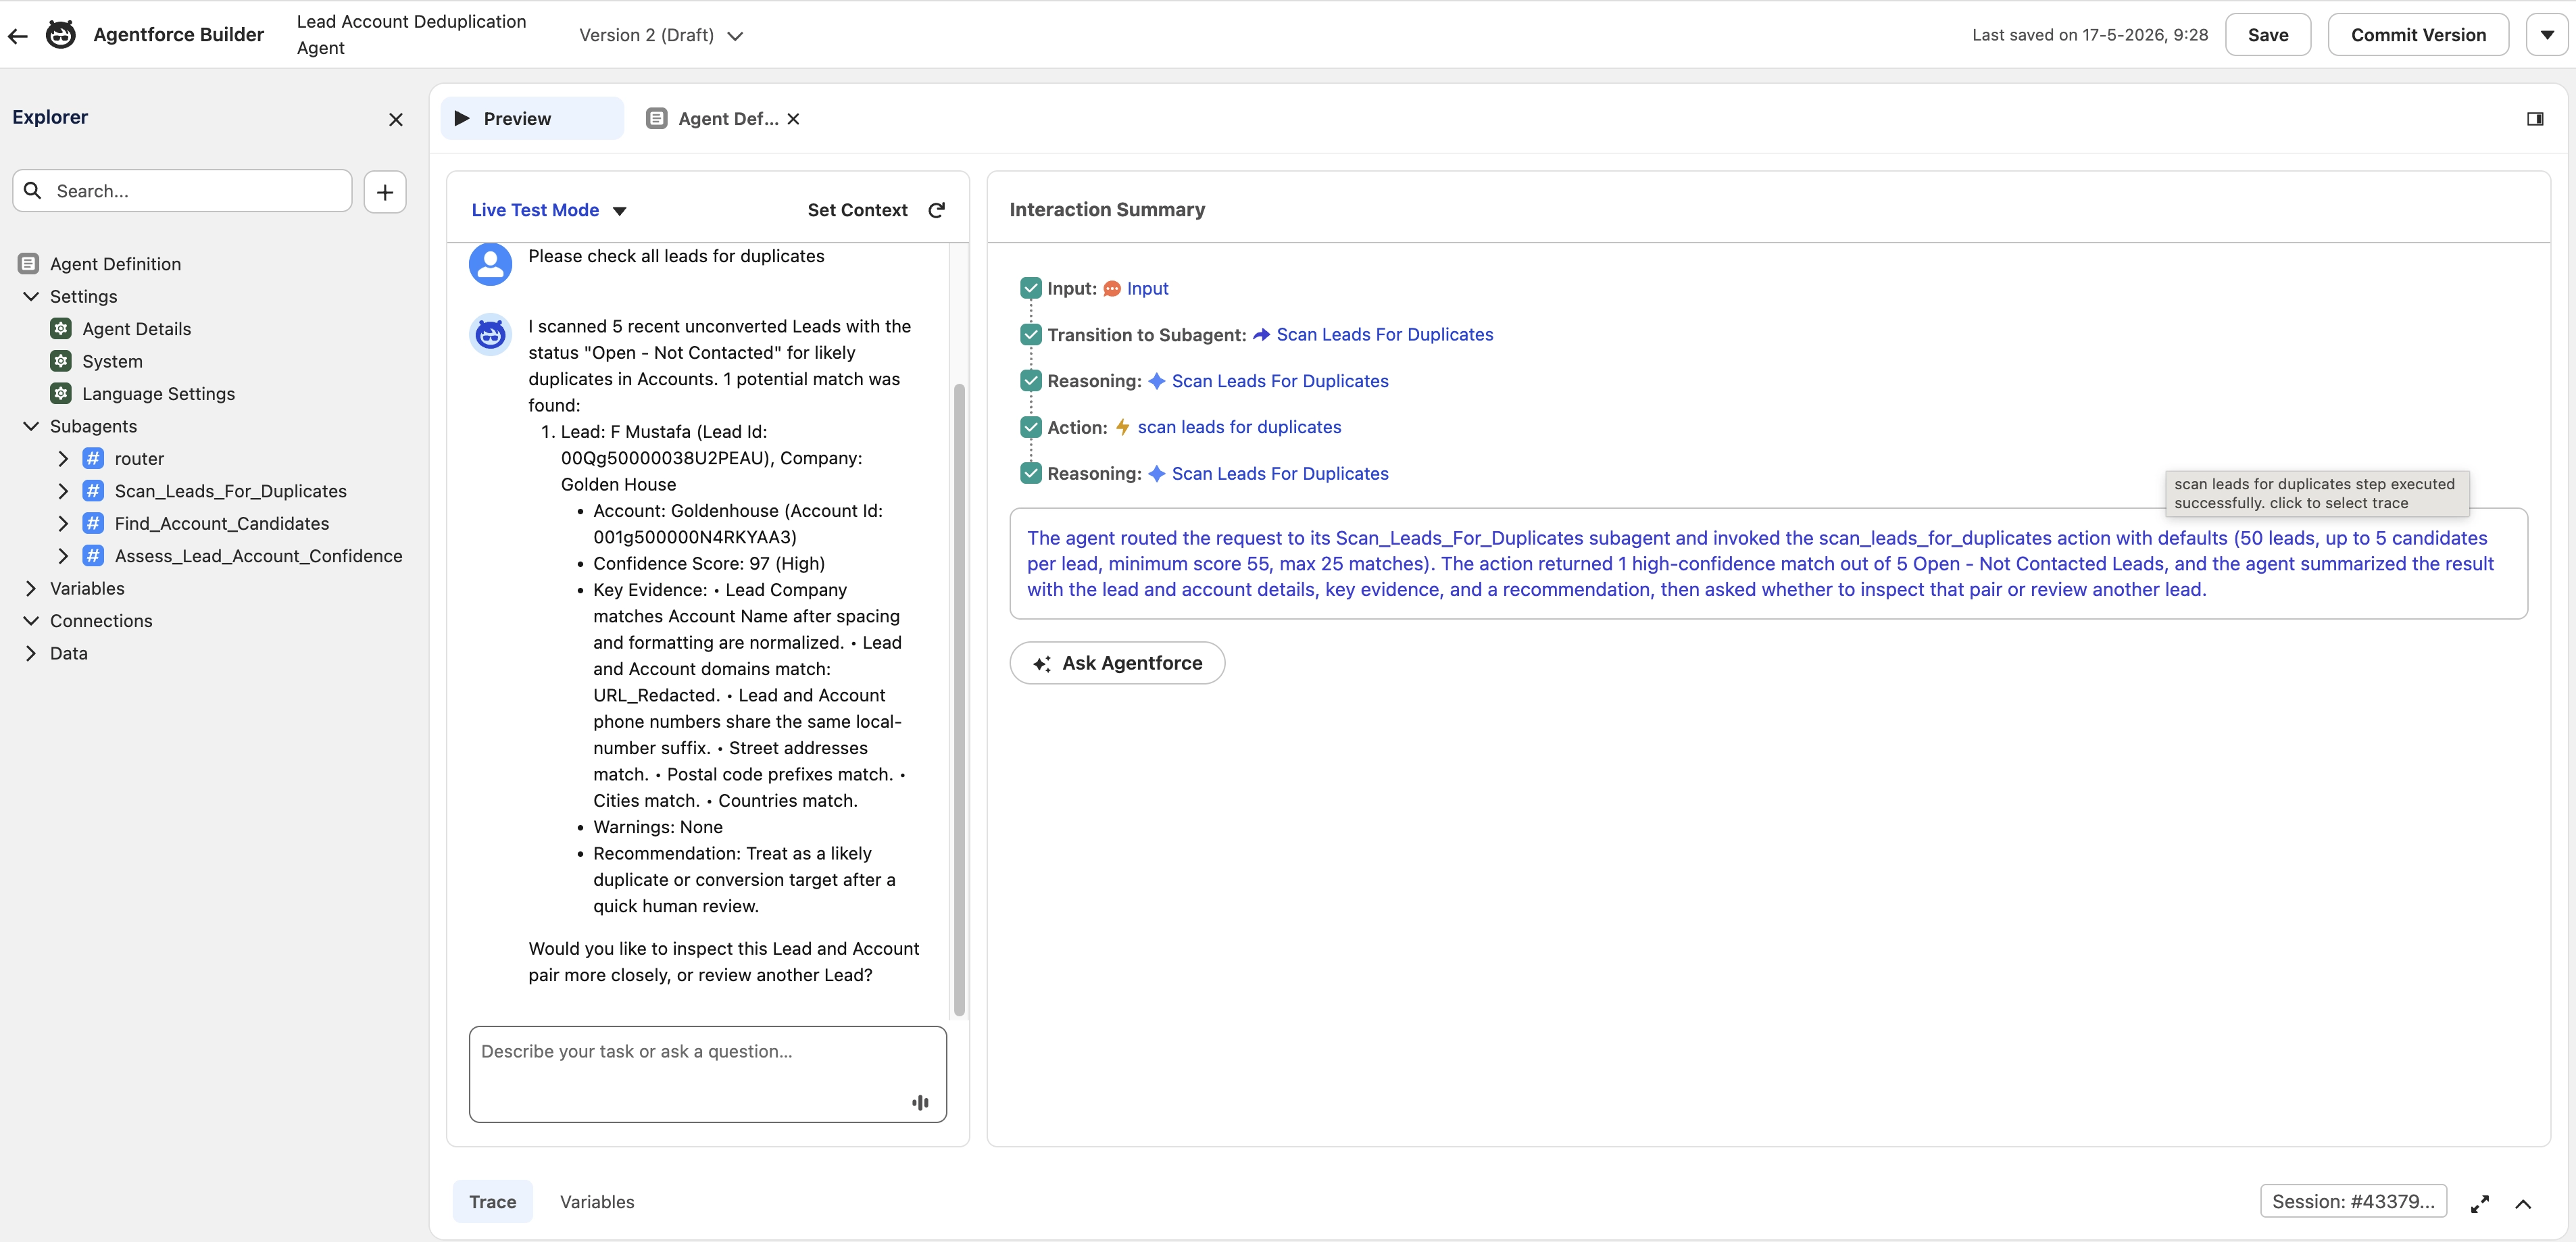Click the search magnifier icon in Explorer
Image resolution: width=2576 pixels, height=1242 pixels.
pos(33,191)
